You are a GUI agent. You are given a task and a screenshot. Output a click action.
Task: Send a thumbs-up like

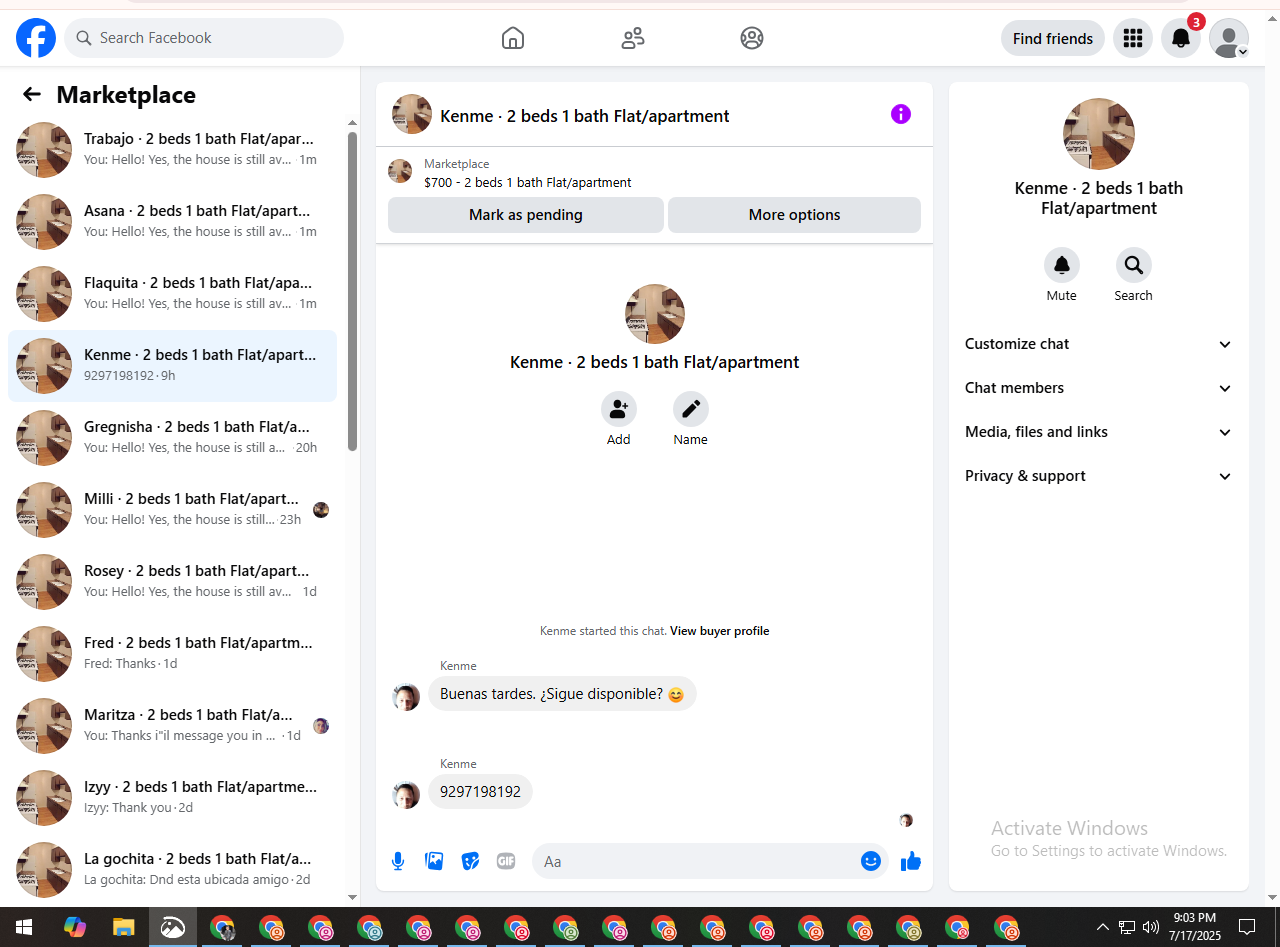point(910,861)
